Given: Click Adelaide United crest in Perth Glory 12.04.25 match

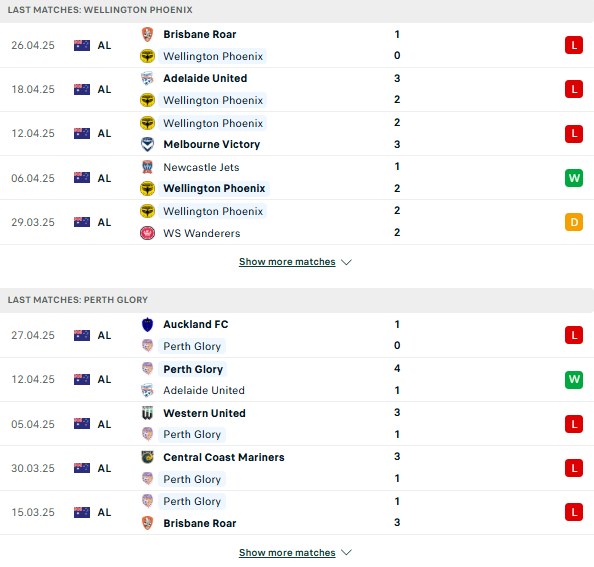Looking at the screenshot, I should click(147, 390).
